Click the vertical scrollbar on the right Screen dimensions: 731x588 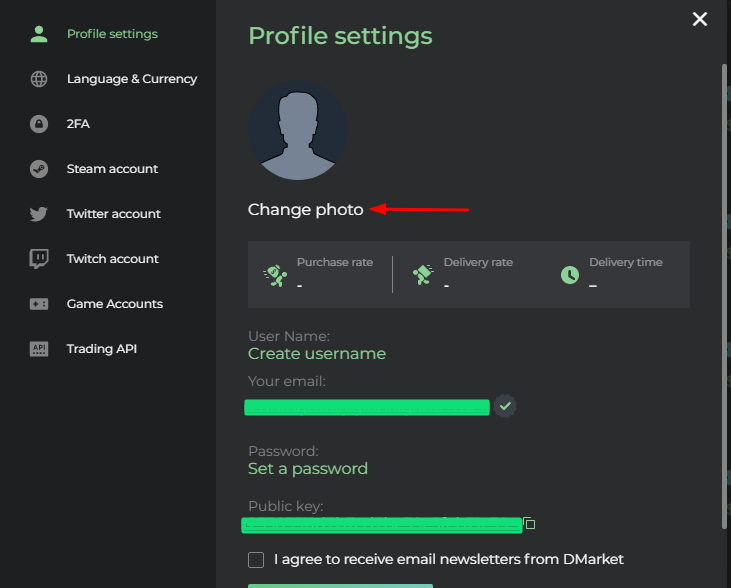pos(724,296)
